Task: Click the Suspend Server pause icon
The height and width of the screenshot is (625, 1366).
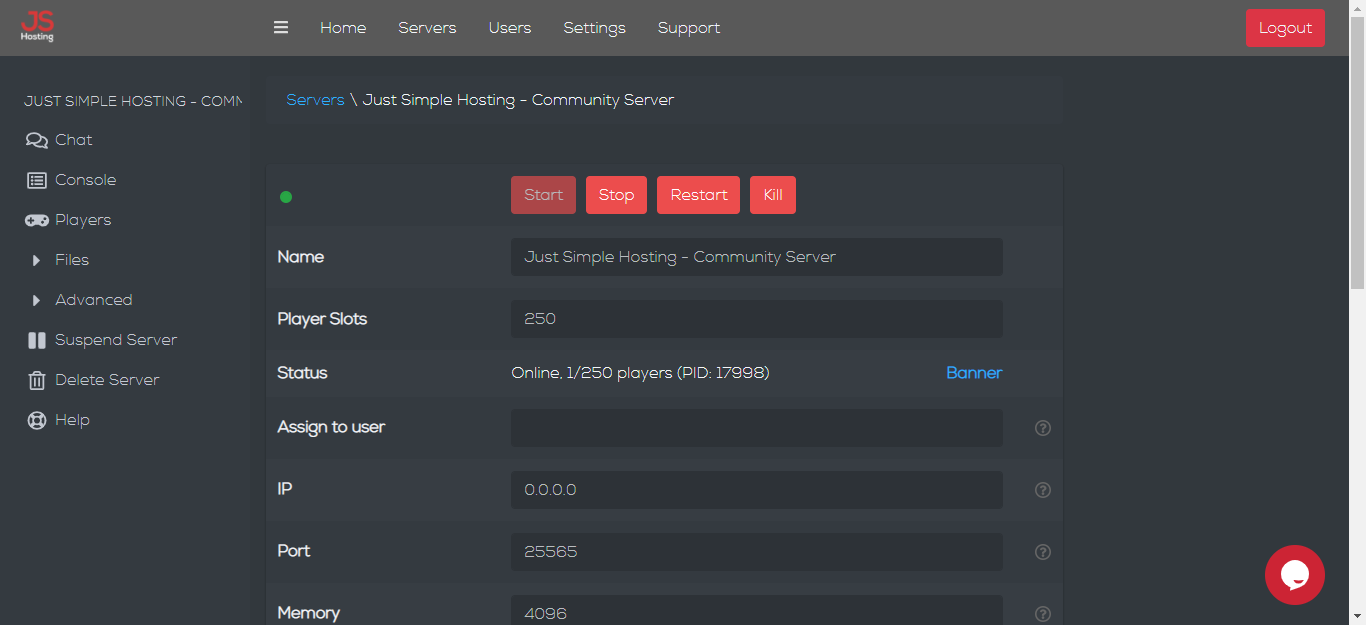Action: tap(37, 340)
